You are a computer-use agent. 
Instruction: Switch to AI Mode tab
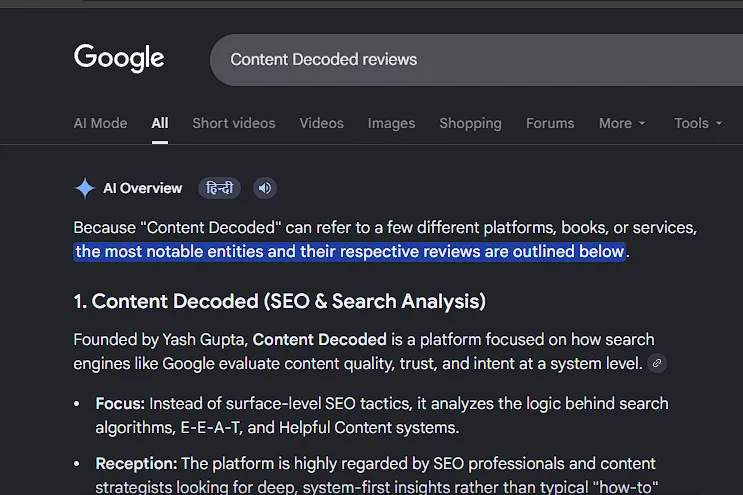(100, 123)
